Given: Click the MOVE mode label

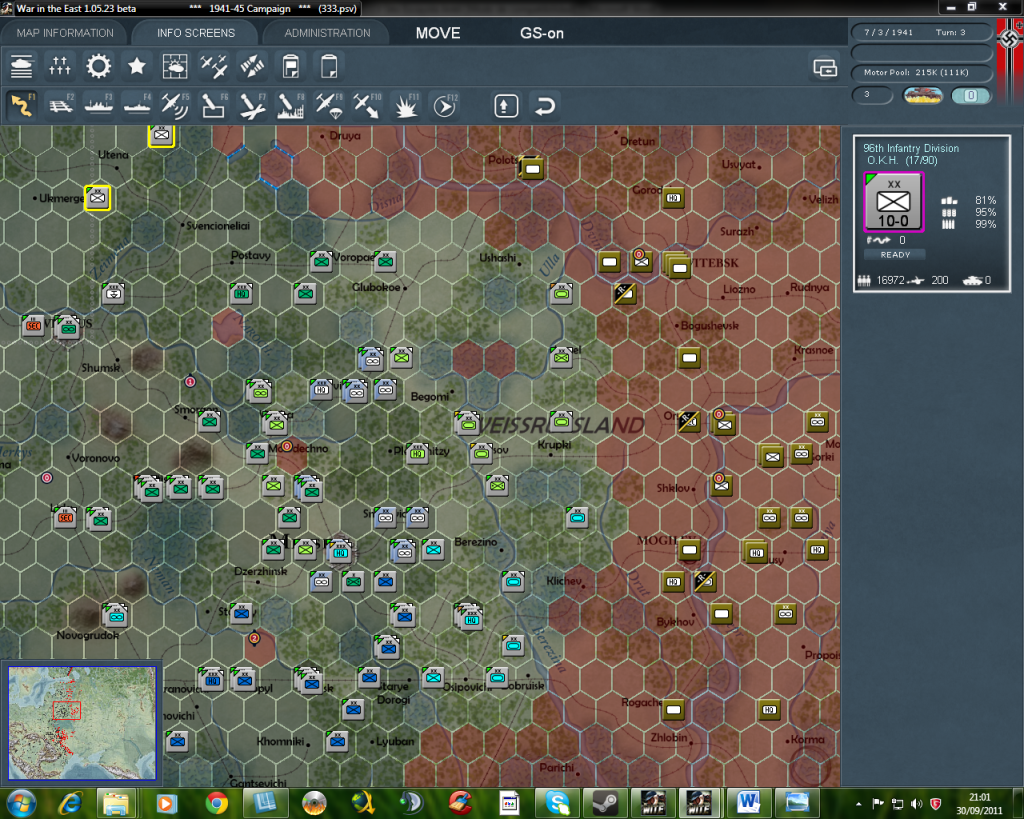Looking at the screenshot, I should coord(438,33).
